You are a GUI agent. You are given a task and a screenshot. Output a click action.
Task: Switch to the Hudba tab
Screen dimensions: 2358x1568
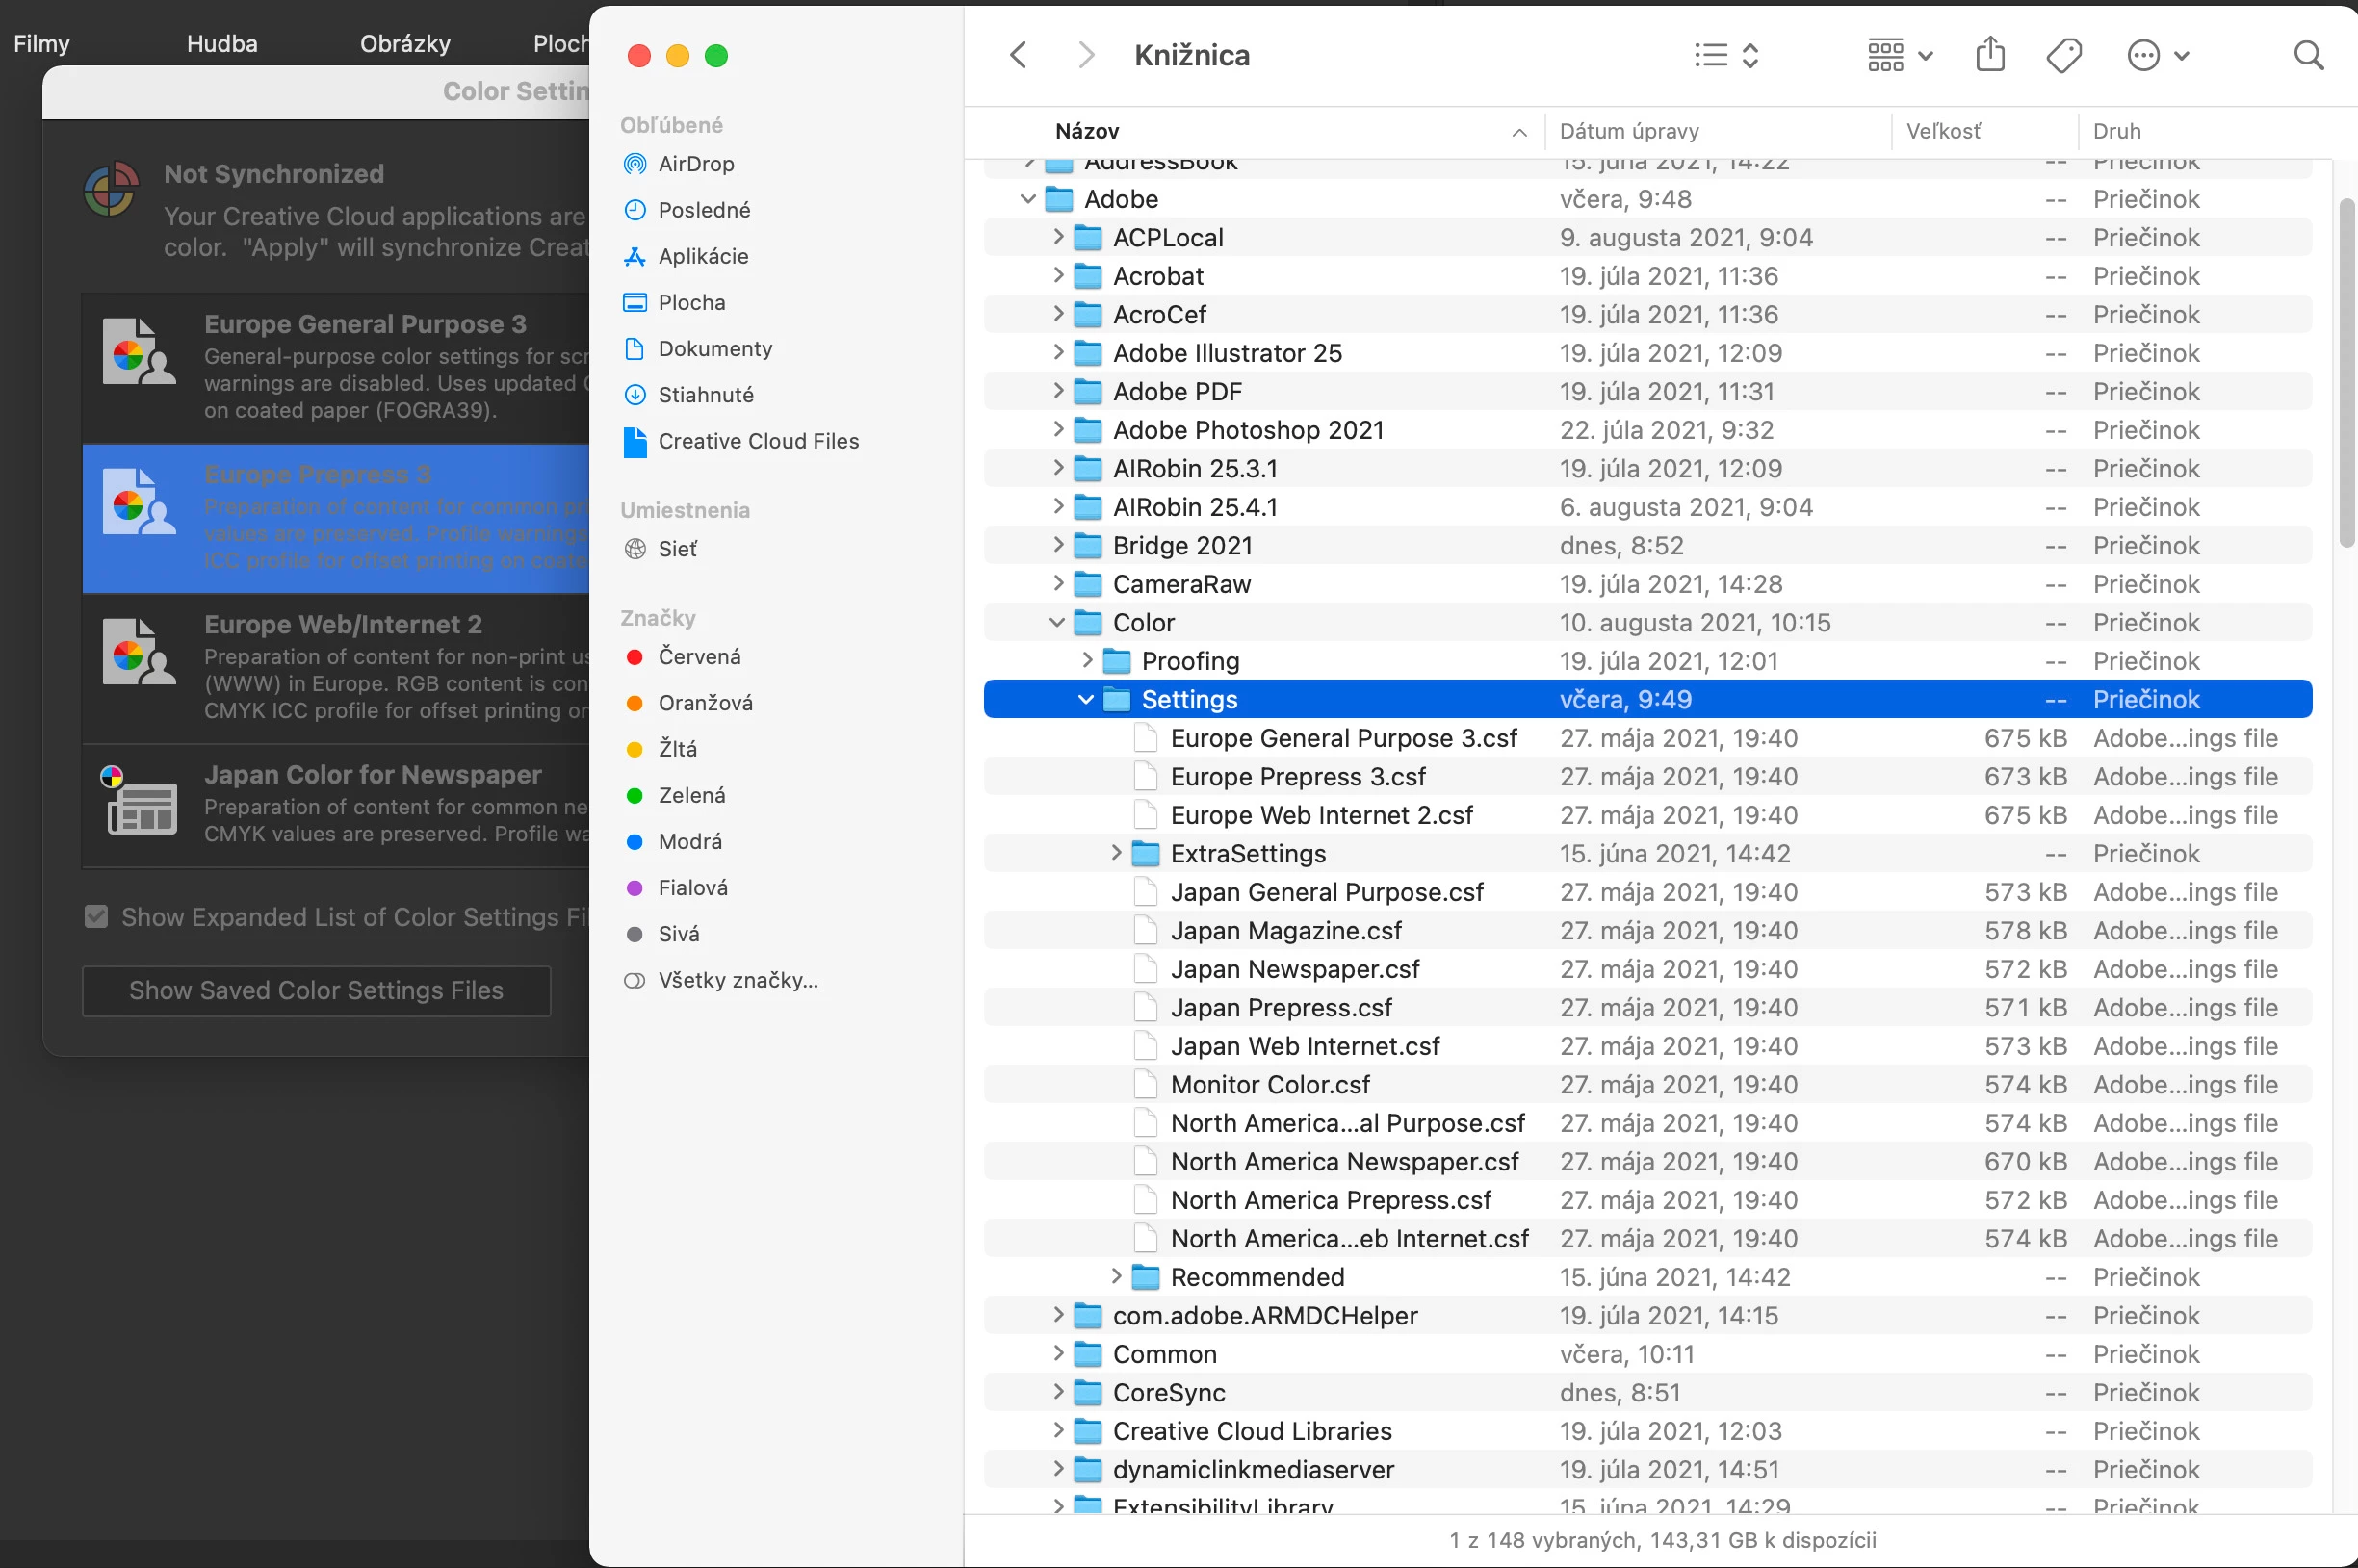click(x=222, y=44)
